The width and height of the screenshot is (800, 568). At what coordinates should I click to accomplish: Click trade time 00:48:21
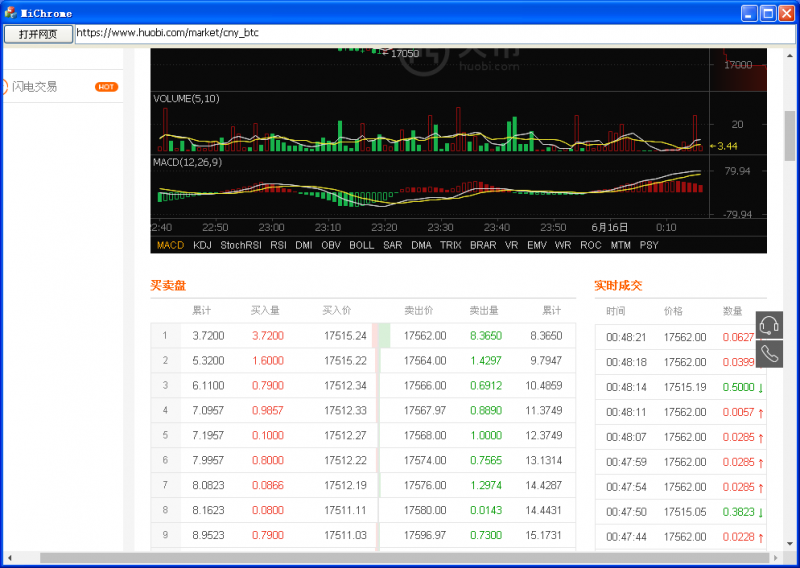coord(627,337)
